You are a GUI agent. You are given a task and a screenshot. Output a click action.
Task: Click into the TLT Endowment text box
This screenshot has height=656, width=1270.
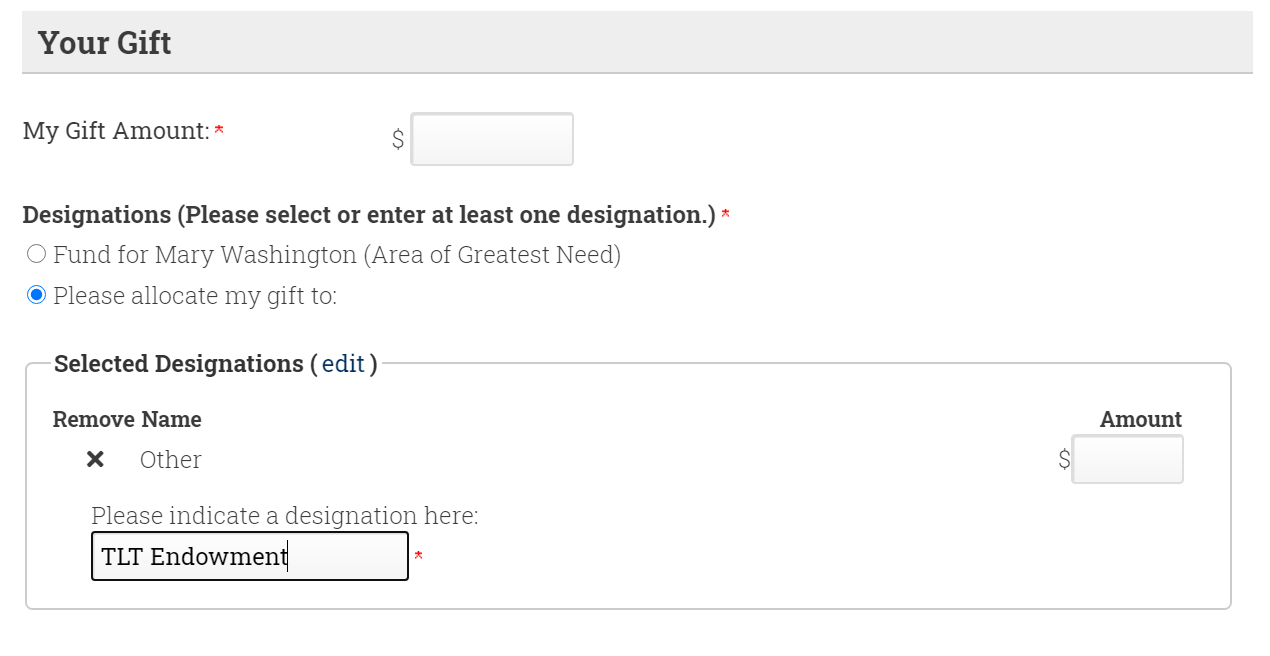point(249,556)
